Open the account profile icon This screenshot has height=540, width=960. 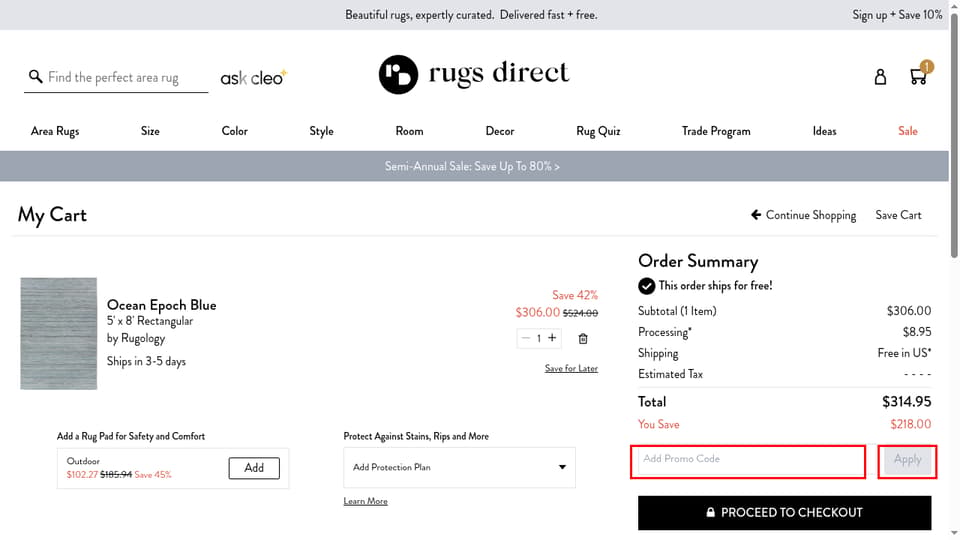[x=880, y=77]
